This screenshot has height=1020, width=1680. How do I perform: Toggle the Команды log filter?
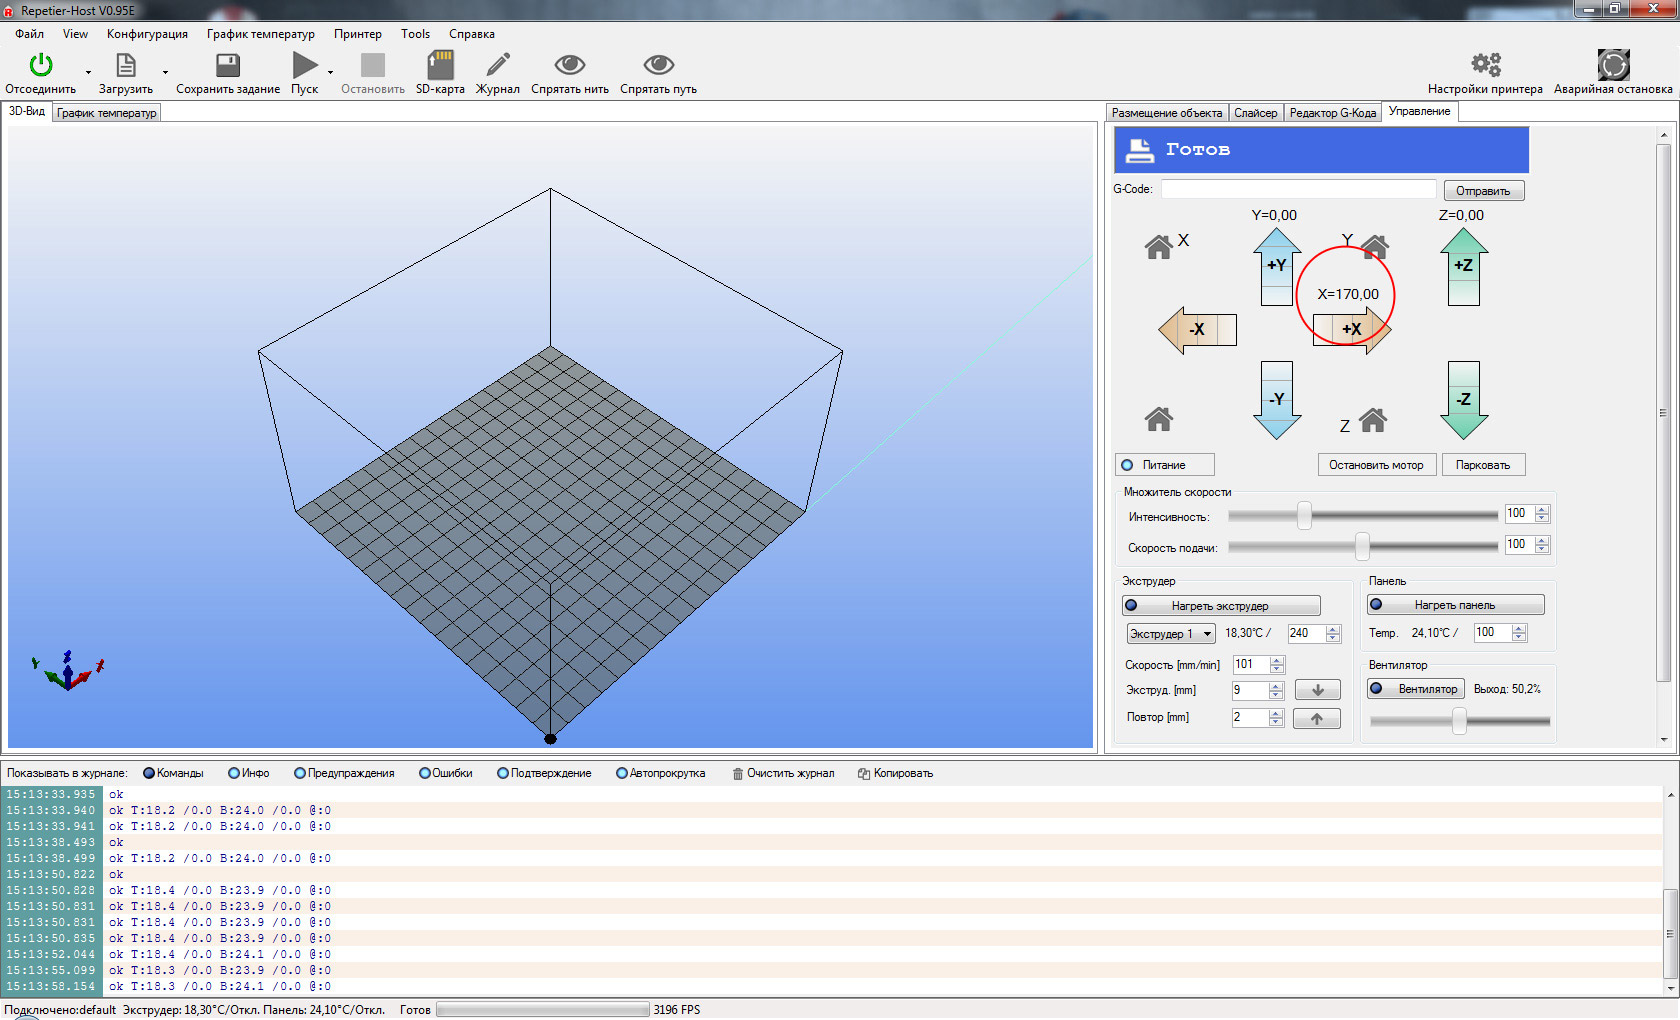point(149,773)
